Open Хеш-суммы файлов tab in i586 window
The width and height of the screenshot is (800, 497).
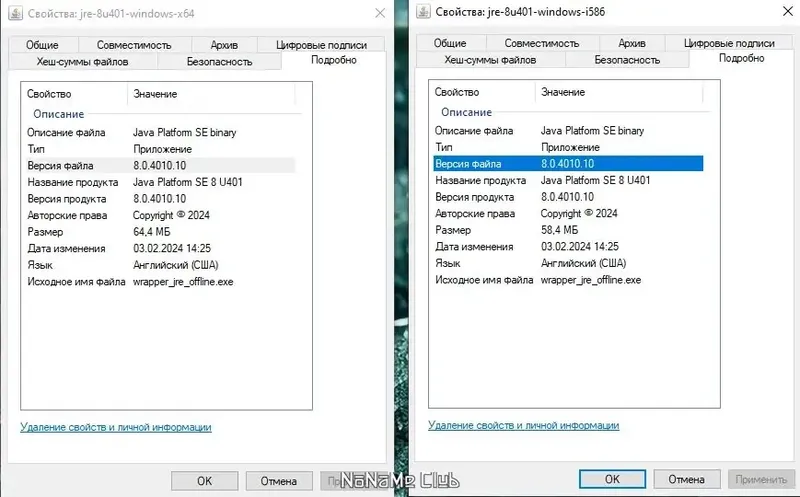490,60
